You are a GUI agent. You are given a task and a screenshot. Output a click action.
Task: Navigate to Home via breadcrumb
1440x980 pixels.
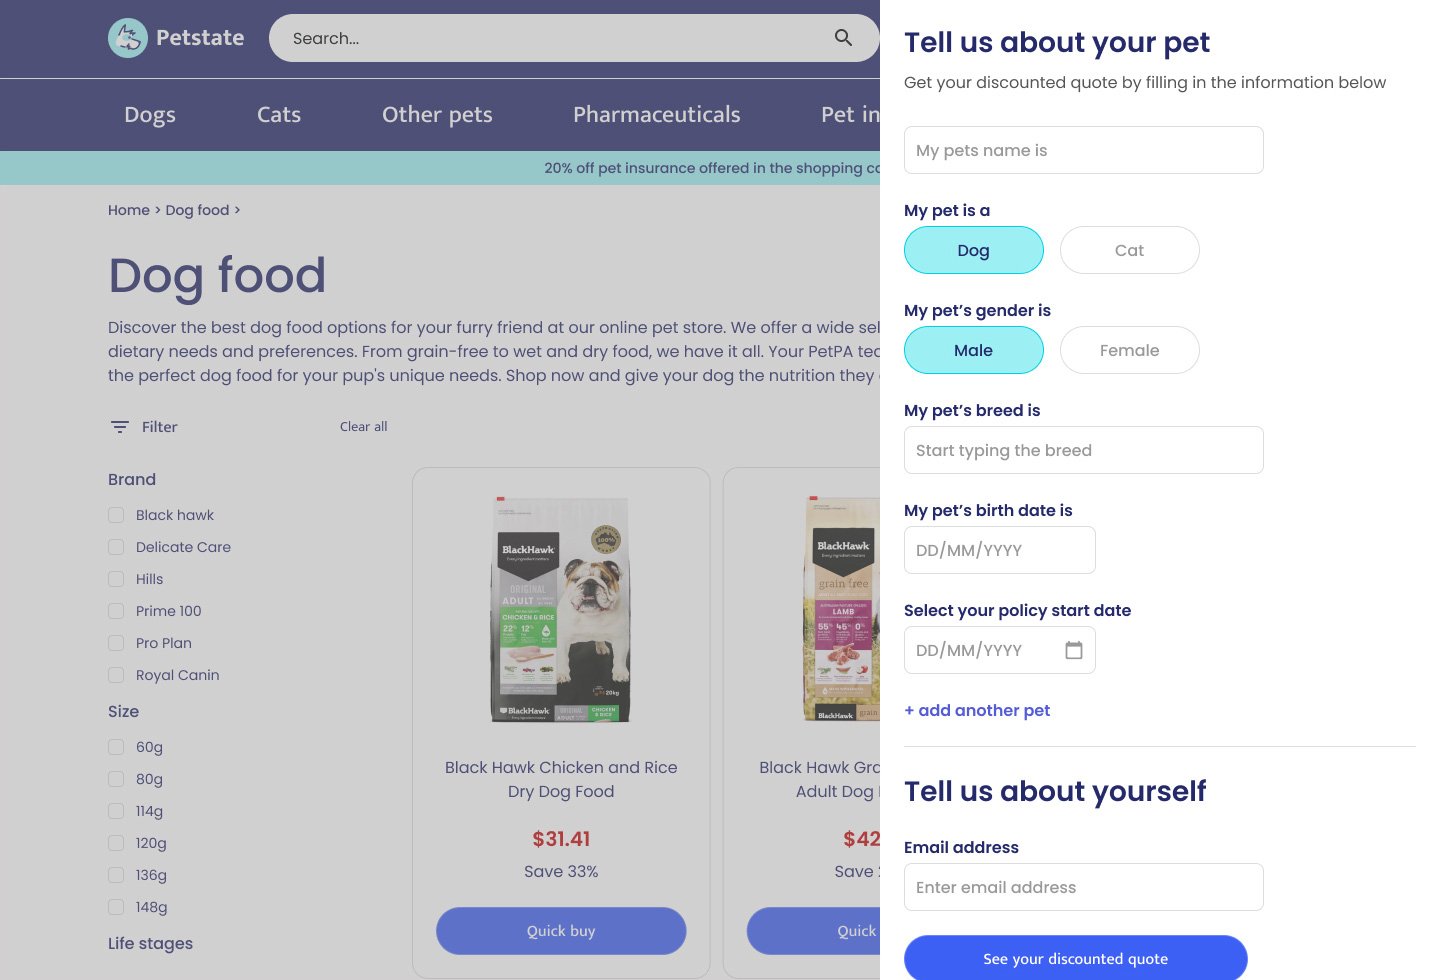[129, 210]
